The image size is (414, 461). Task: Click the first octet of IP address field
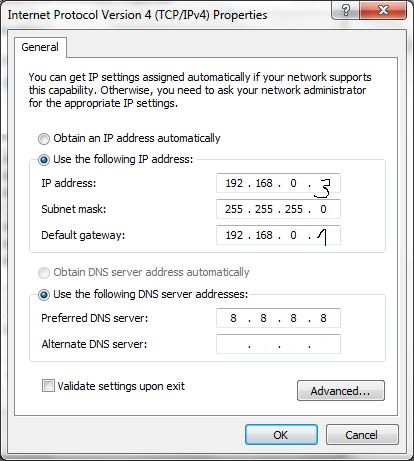(x=234, y=183)
